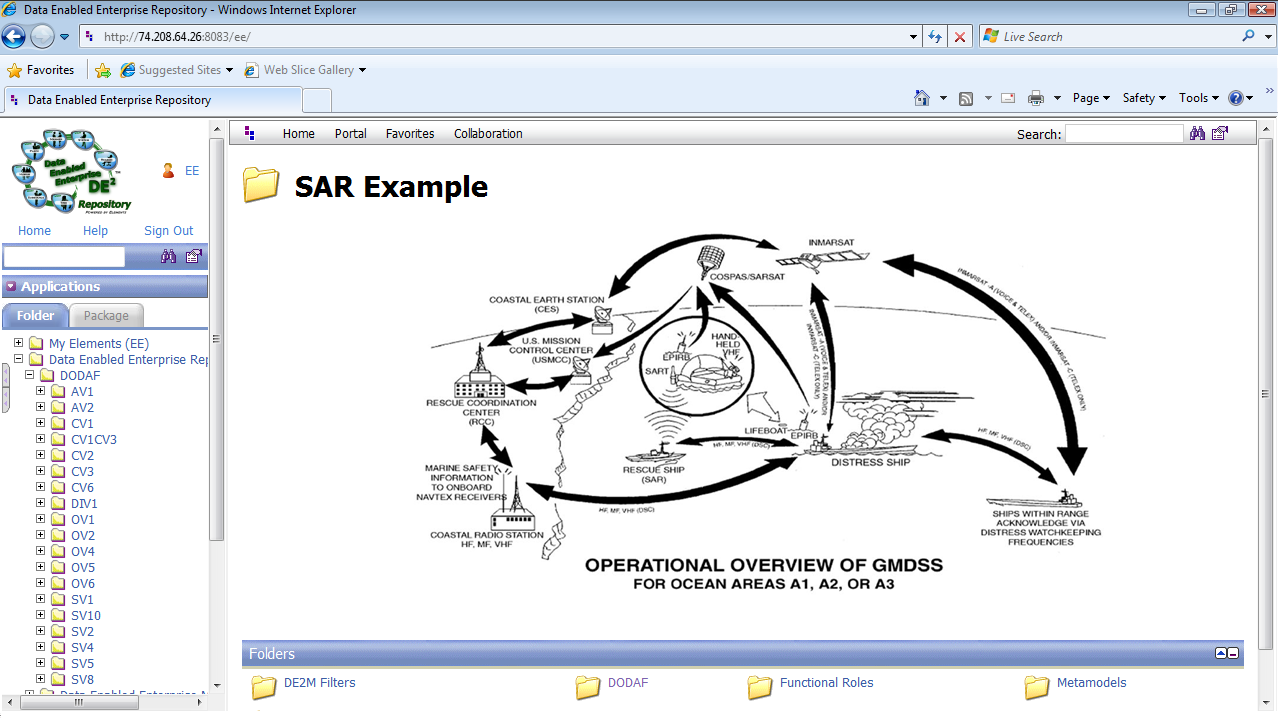Image resolution: width=1278 pixels, height=718 pixels.
Task: Expand the CV1CV3 folder node
Action: click(41, 439)
